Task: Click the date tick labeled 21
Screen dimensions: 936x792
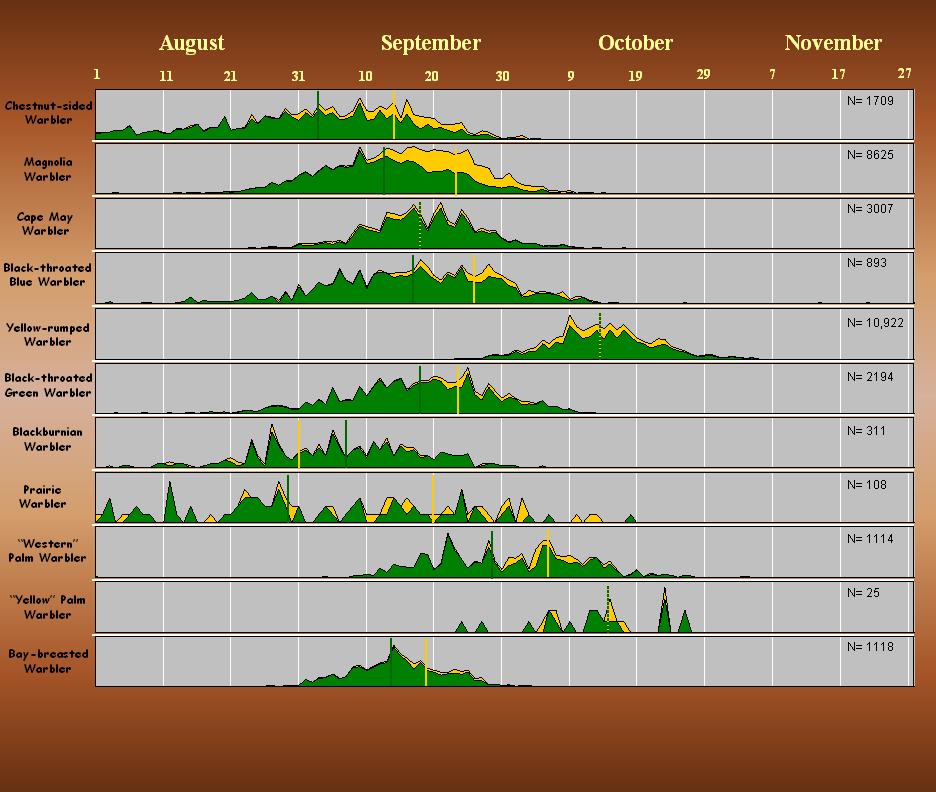Action: point(230,76)
